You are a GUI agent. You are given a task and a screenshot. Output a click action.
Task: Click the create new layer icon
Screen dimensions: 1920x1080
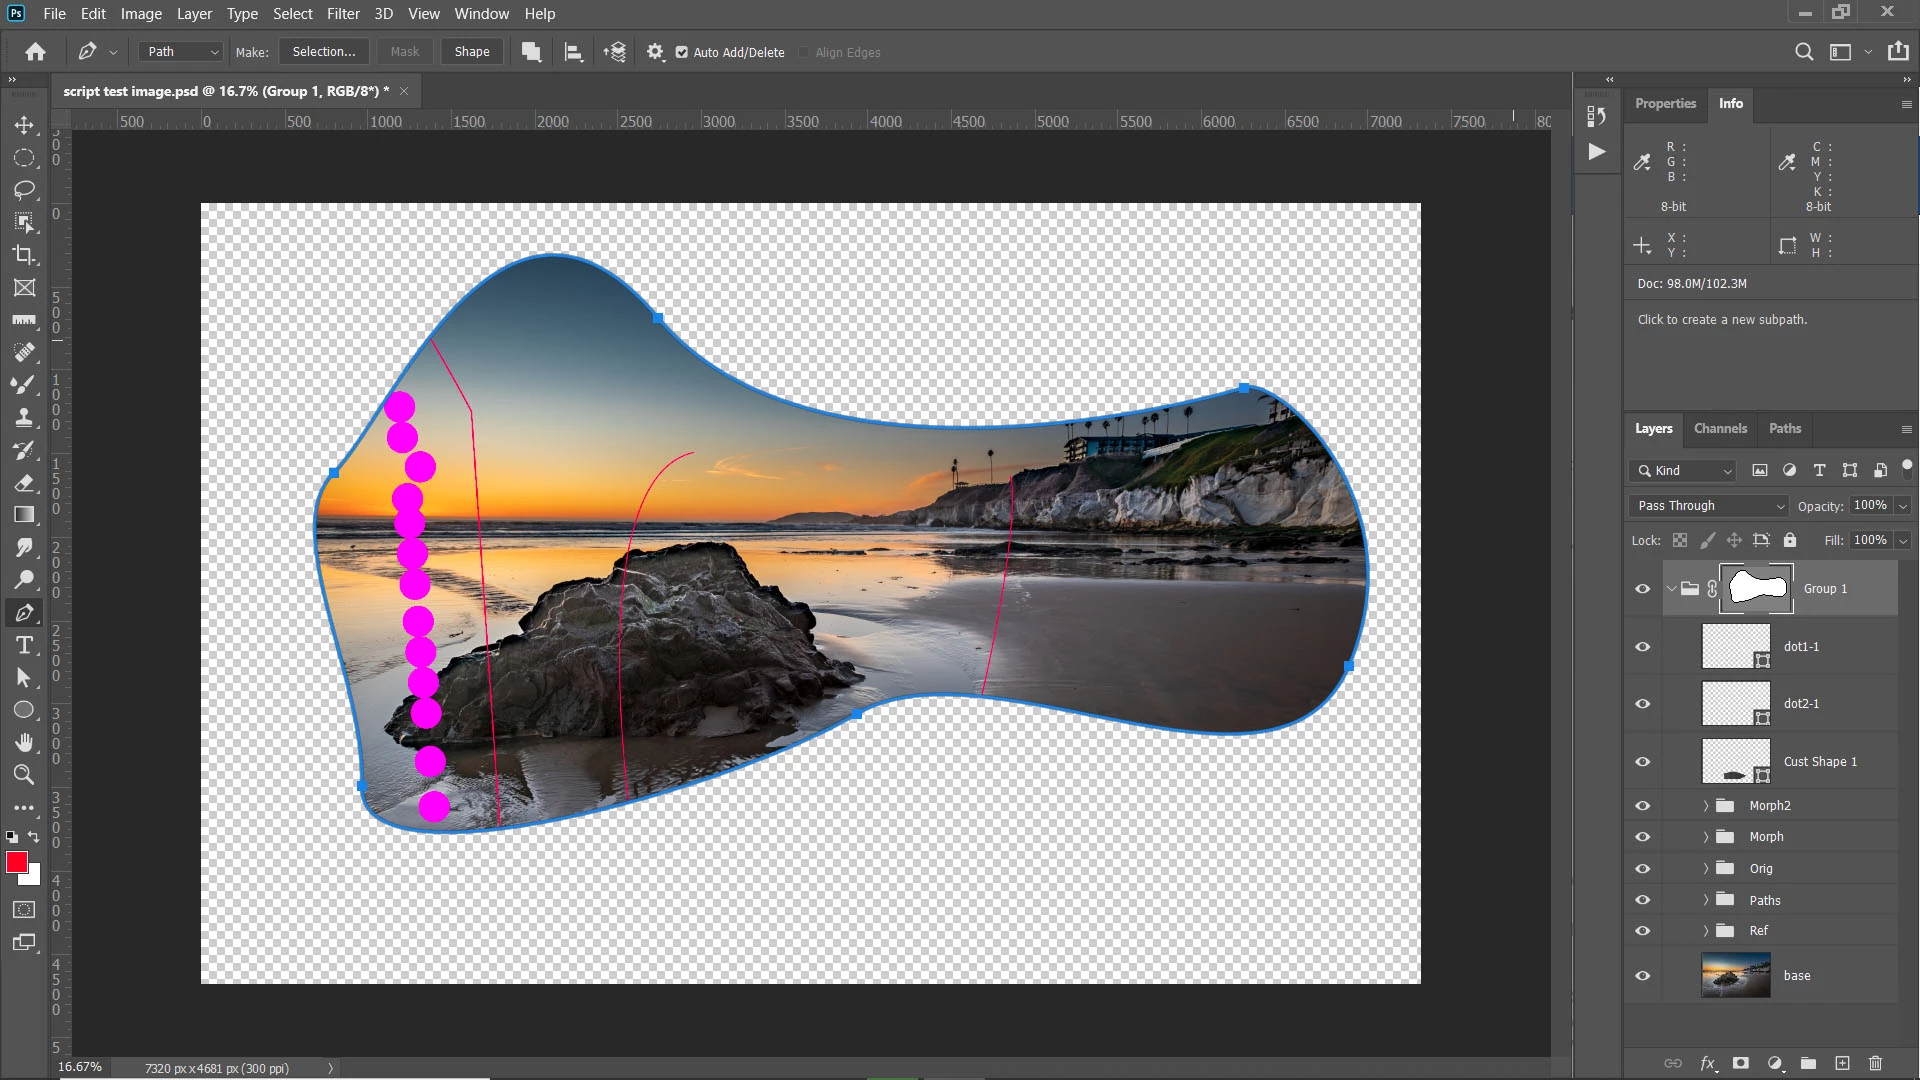[x=1842, y=1063]
